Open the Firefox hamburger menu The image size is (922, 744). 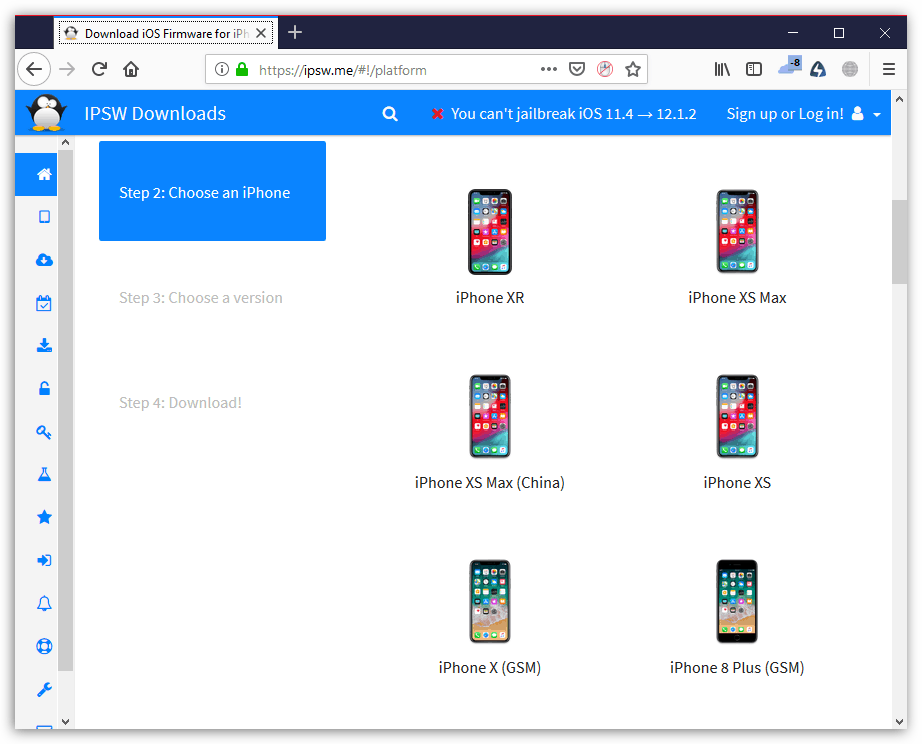point(889,69)
